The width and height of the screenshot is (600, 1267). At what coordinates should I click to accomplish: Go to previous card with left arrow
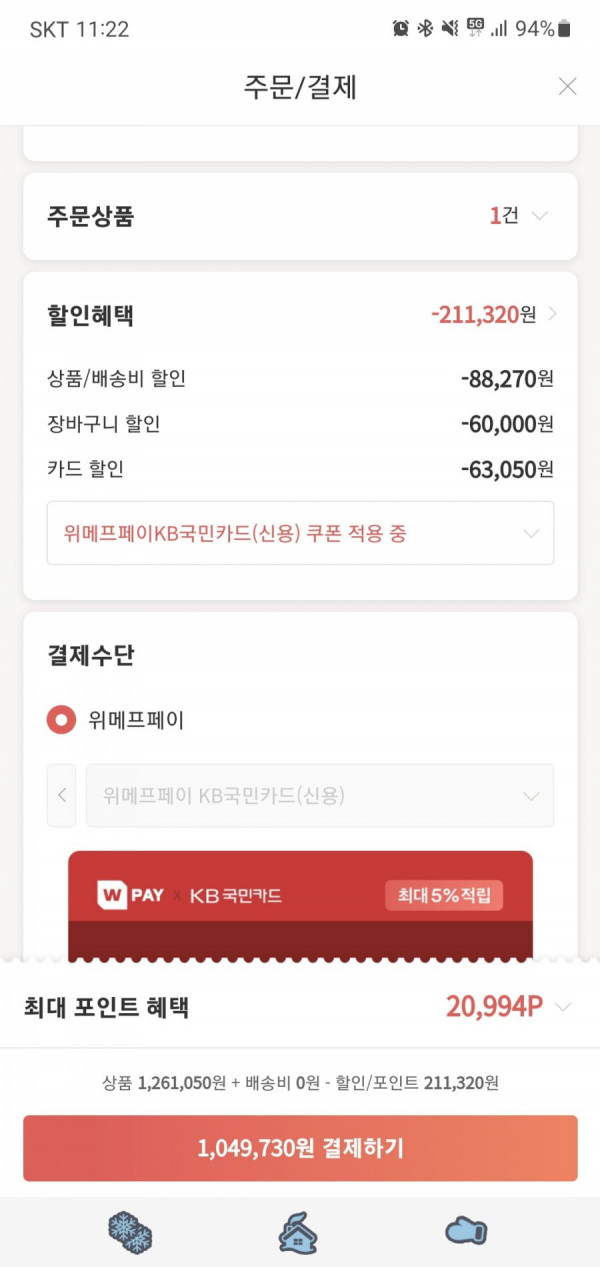pyautogui.click(x=62, y=796)
